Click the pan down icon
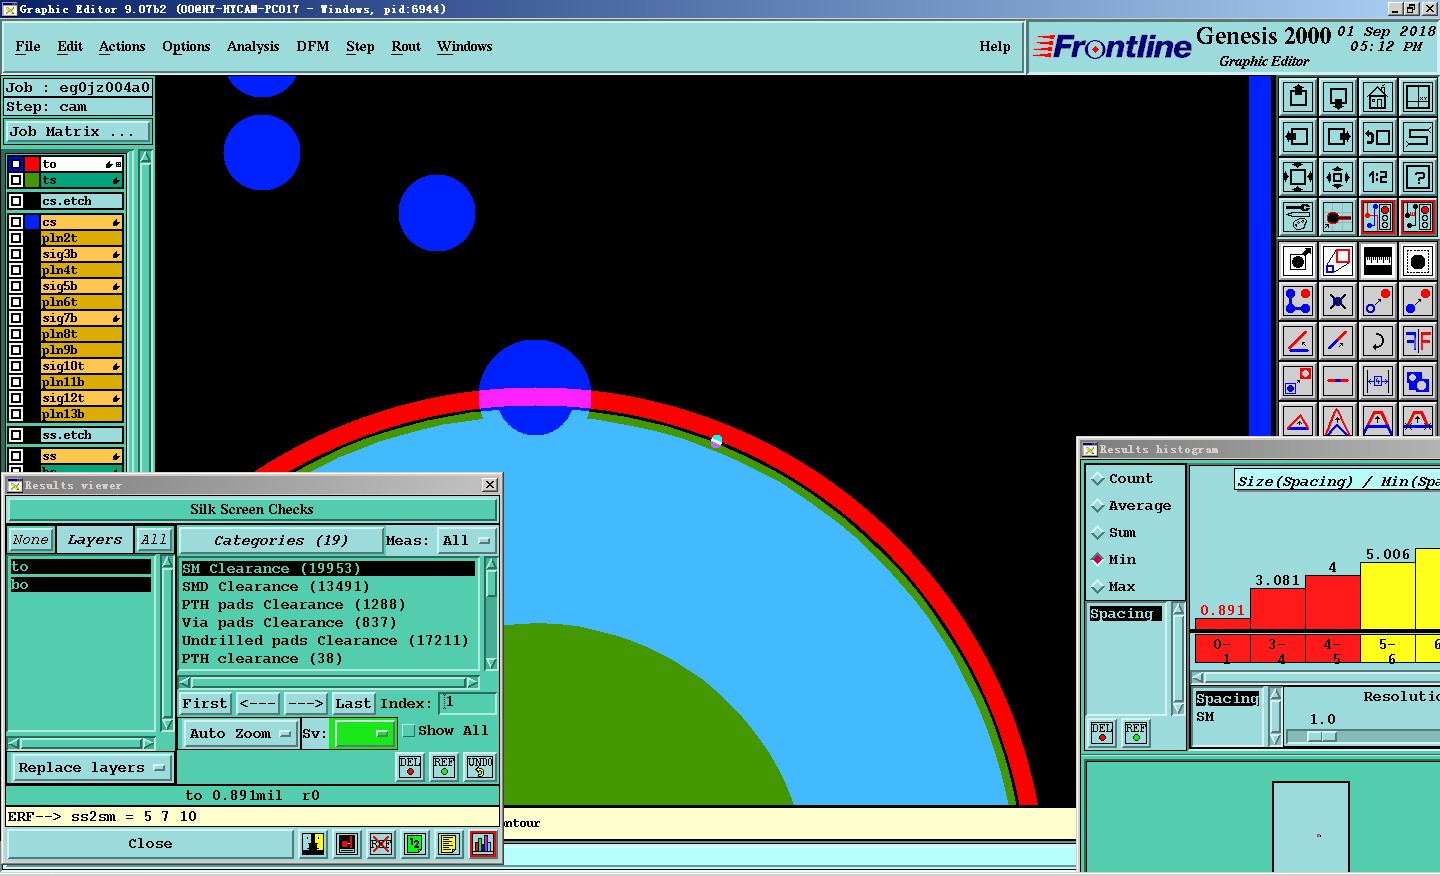Screen dimensions: 1440x876 [1338, 97]
